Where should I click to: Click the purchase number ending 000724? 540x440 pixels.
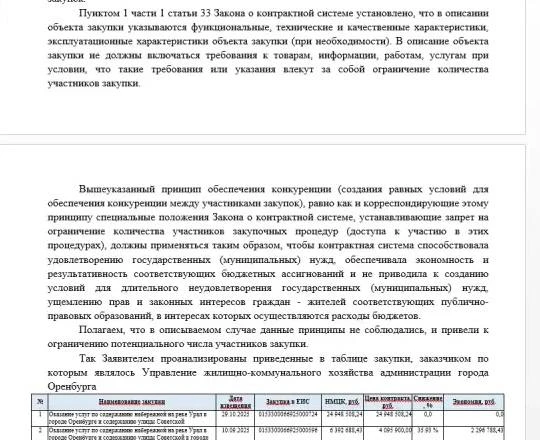pos(288,414)
